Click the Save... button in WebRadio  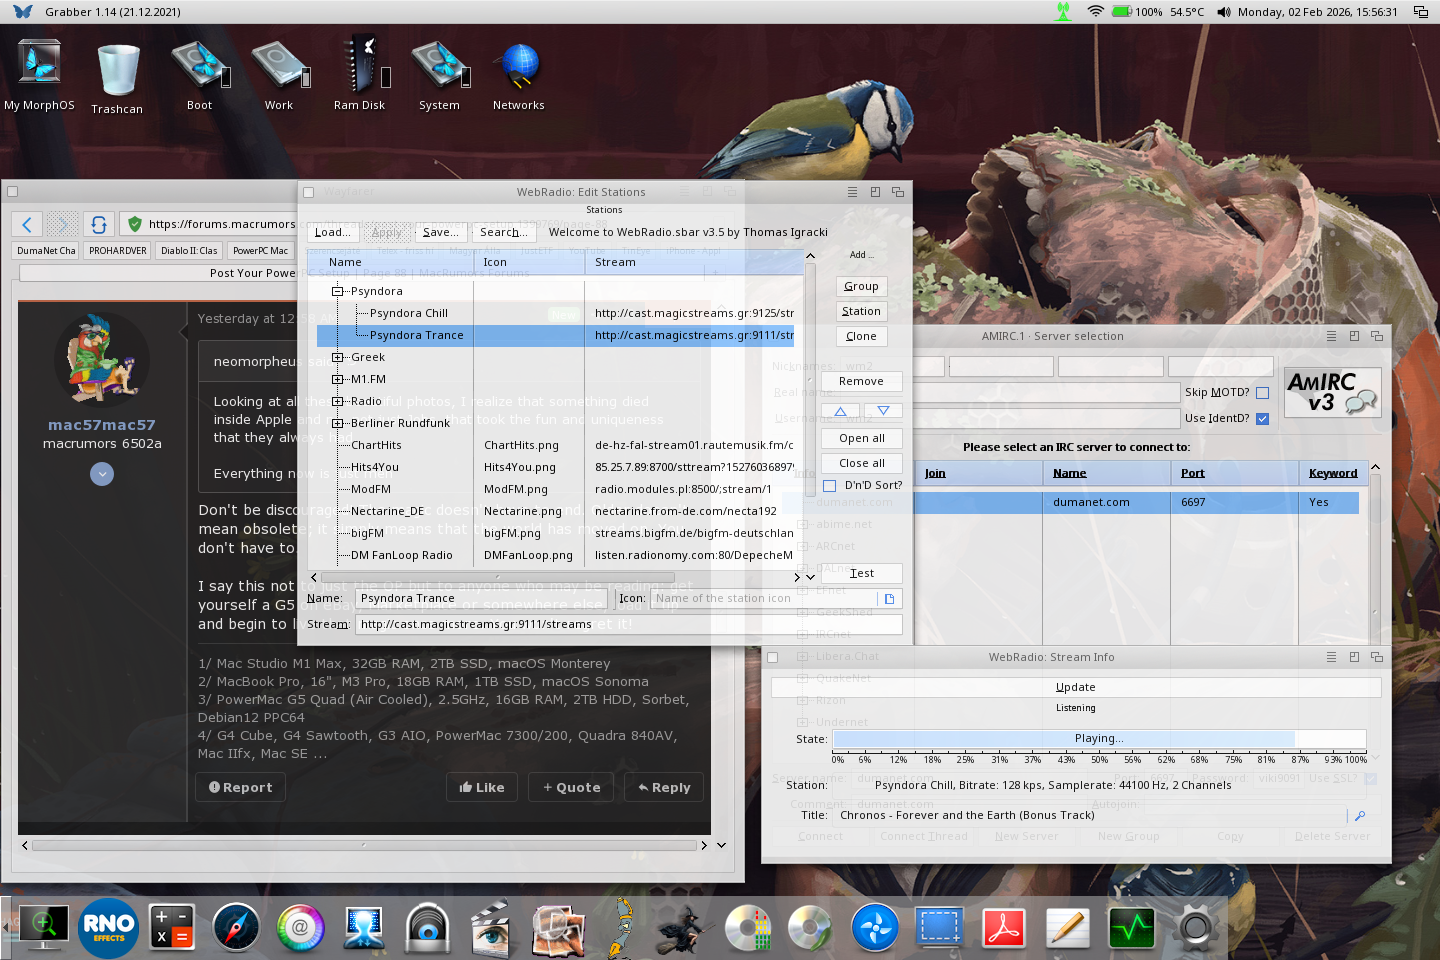[440, 232]
